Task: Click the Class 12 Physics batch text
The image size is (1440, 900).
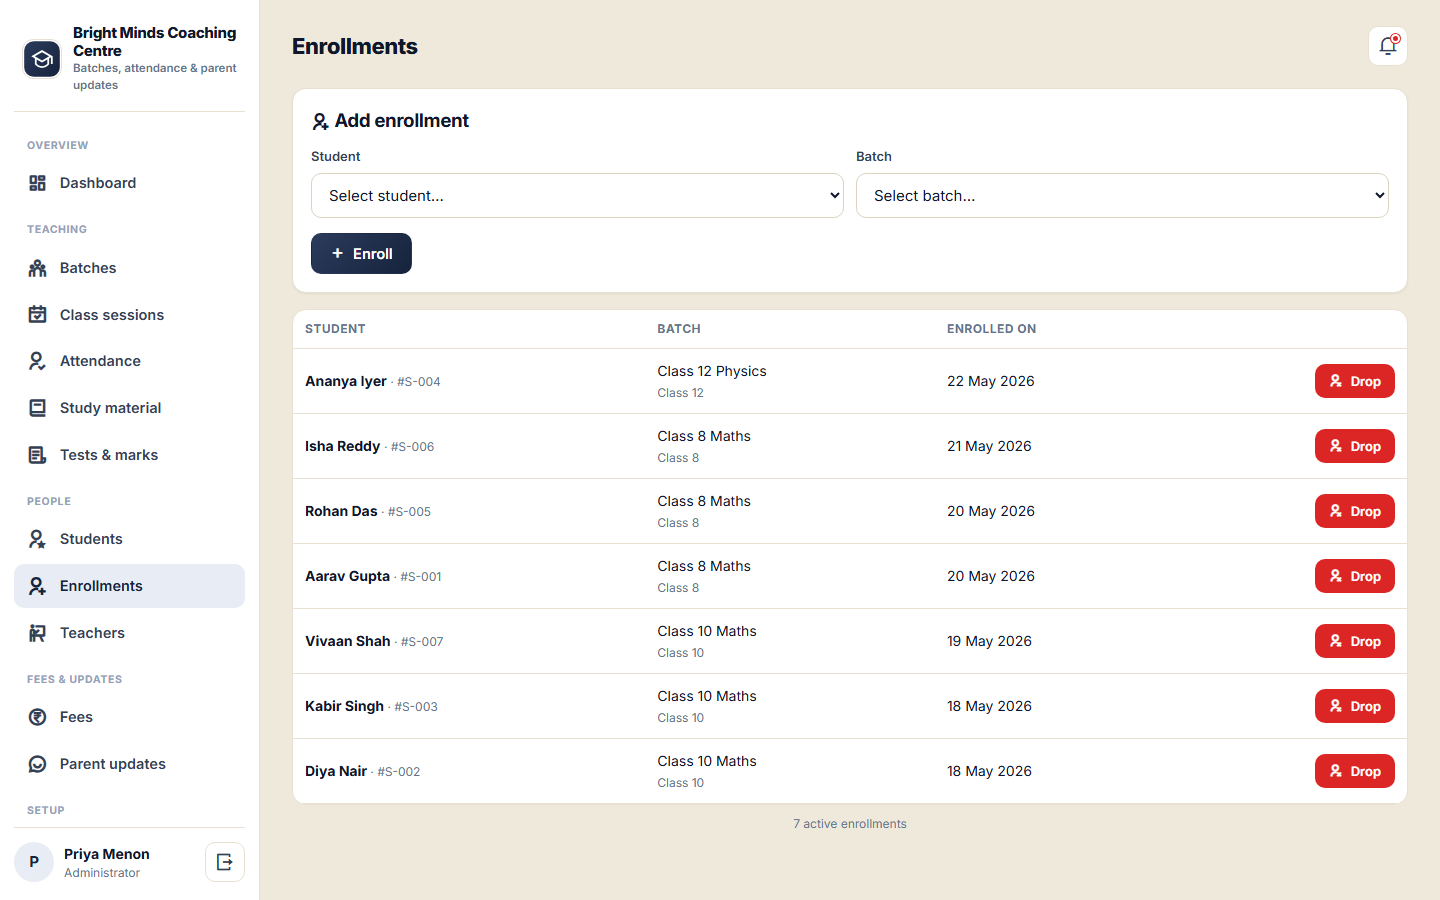Action: [x=712, y=371]
